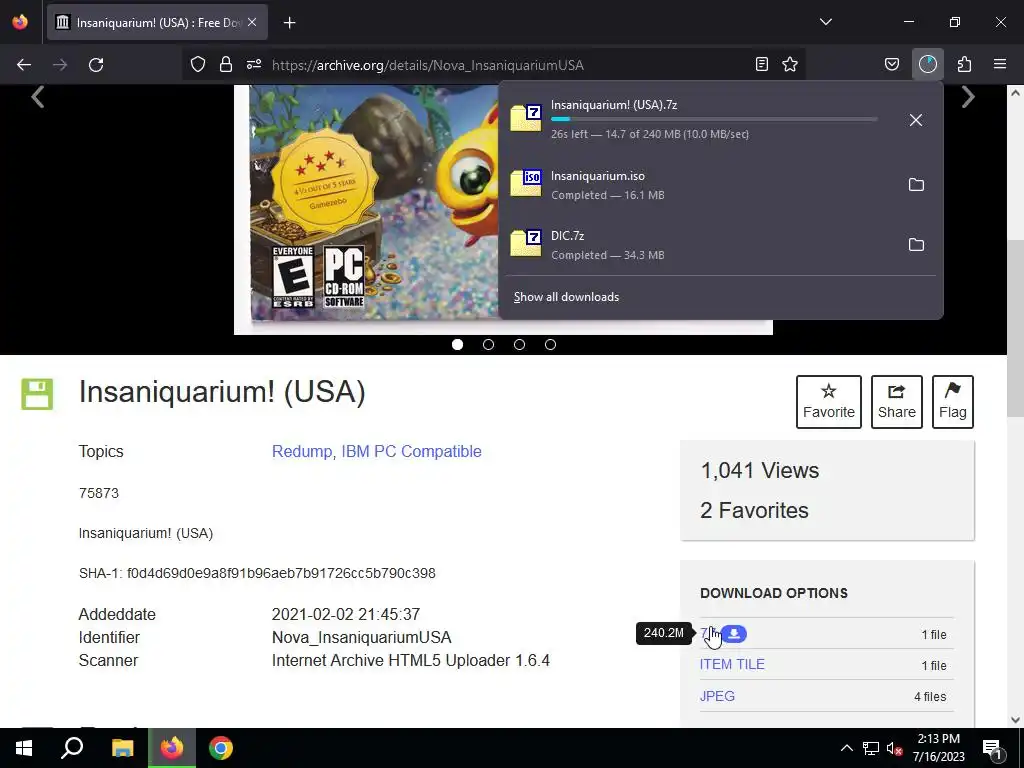Show Insaniquarium.iso in folder
Screen dimensions: 1024x768
pyautogui.click(x=916, y=185)
